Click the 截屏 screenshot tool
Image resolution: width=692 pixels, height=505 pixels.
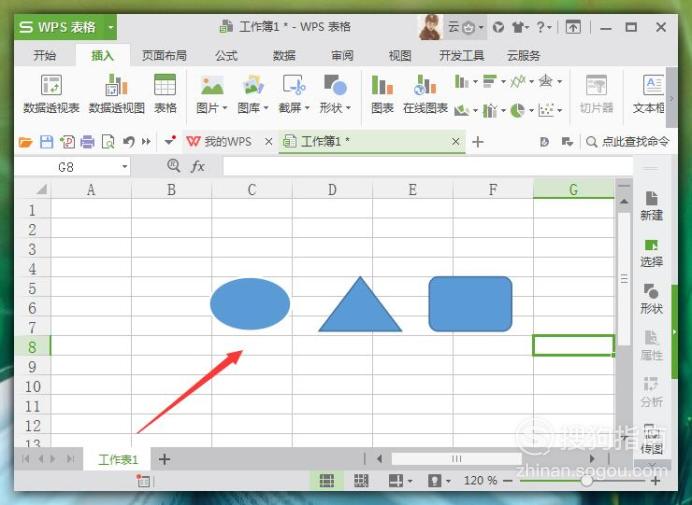pos(294,85)
